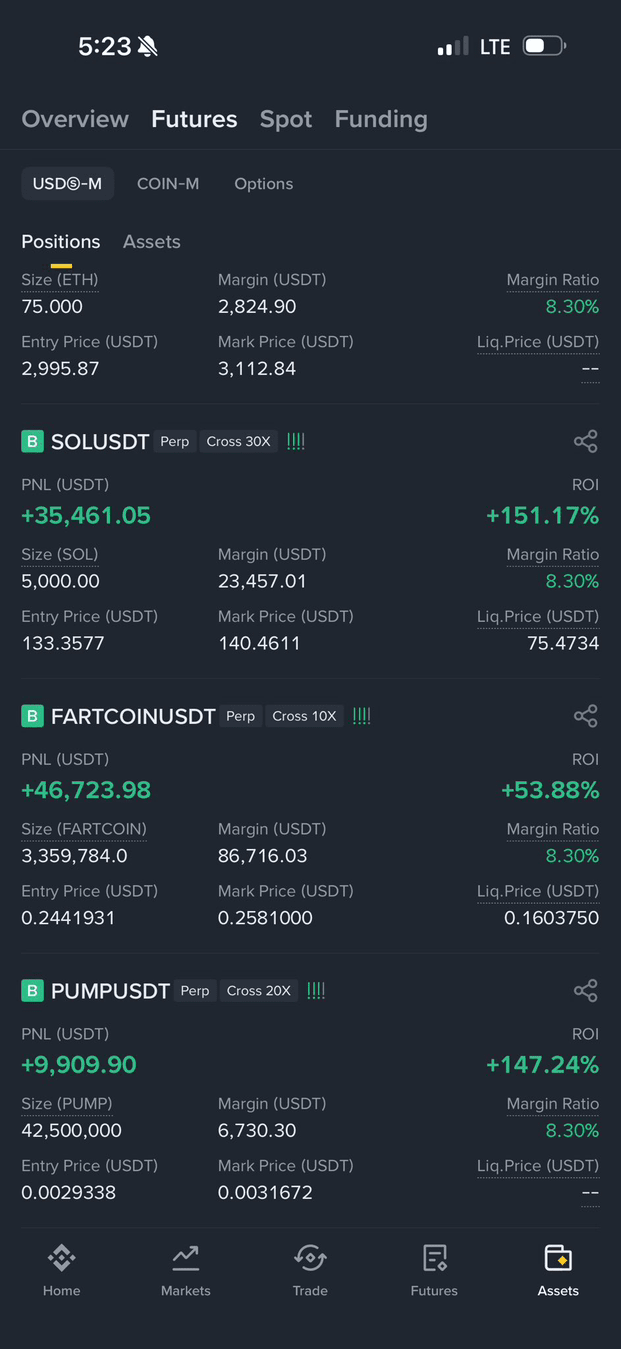The width and height of the screenshot is (621, 1349).
Task: Open the SOLUSDT contract name
Action: [x=100, y=442]
